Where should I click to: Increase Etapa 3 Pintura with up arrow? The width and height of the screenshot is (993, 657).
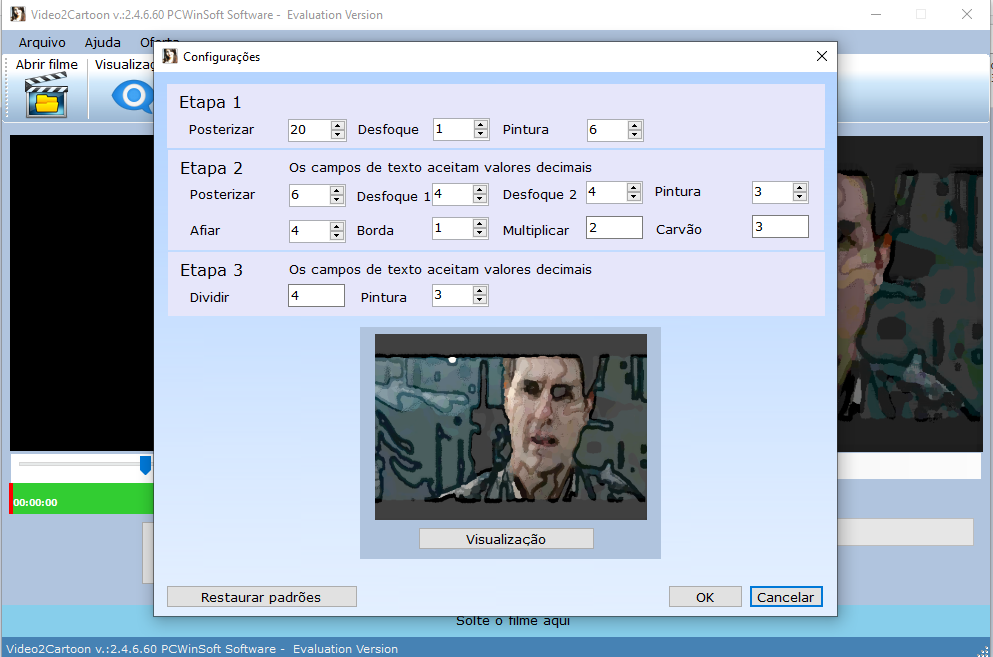480,291
